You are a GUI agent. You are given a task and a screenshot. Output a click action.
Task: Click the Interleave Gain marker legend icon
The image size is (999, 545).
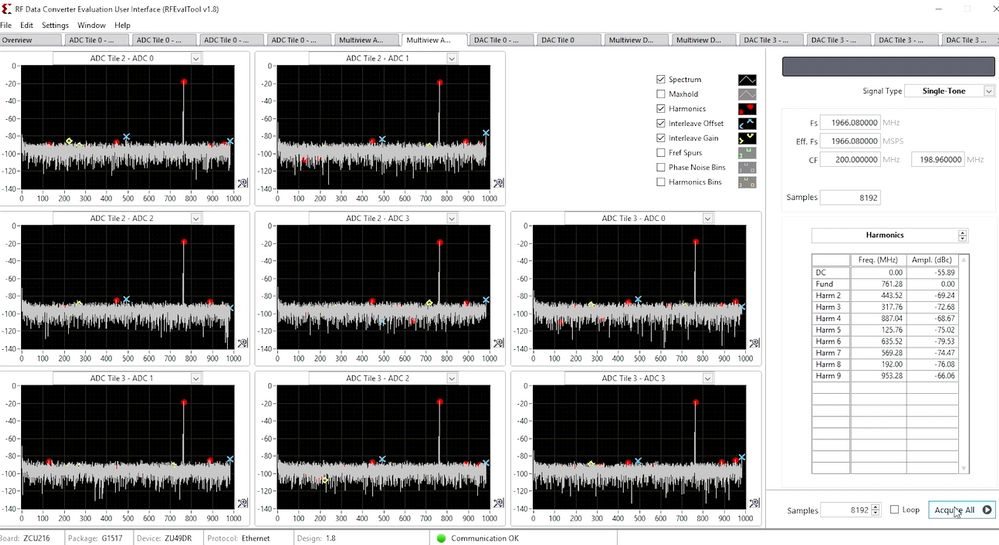point(747,138)
